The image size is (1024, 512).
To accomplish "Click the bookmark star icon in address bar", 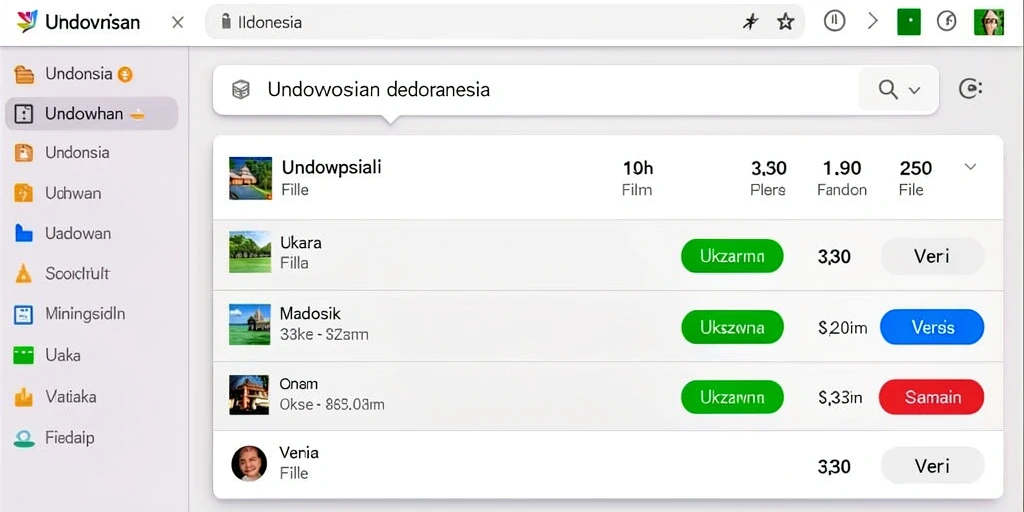I will coord(786,22).
